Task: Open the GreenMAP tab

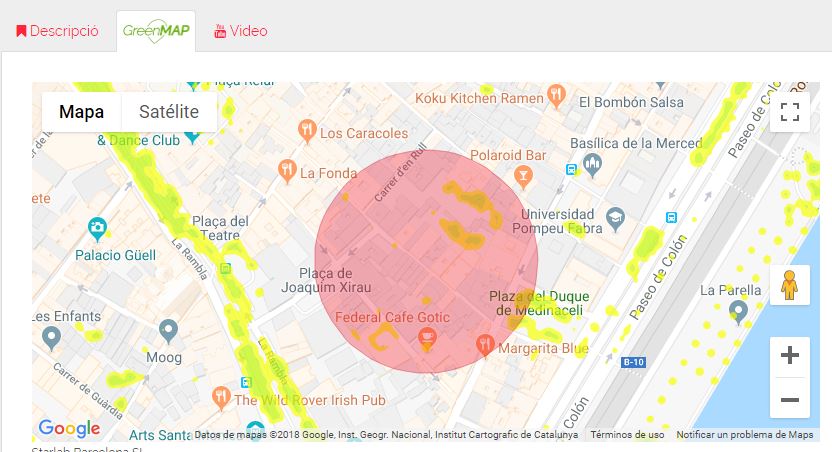Action: 156,31
